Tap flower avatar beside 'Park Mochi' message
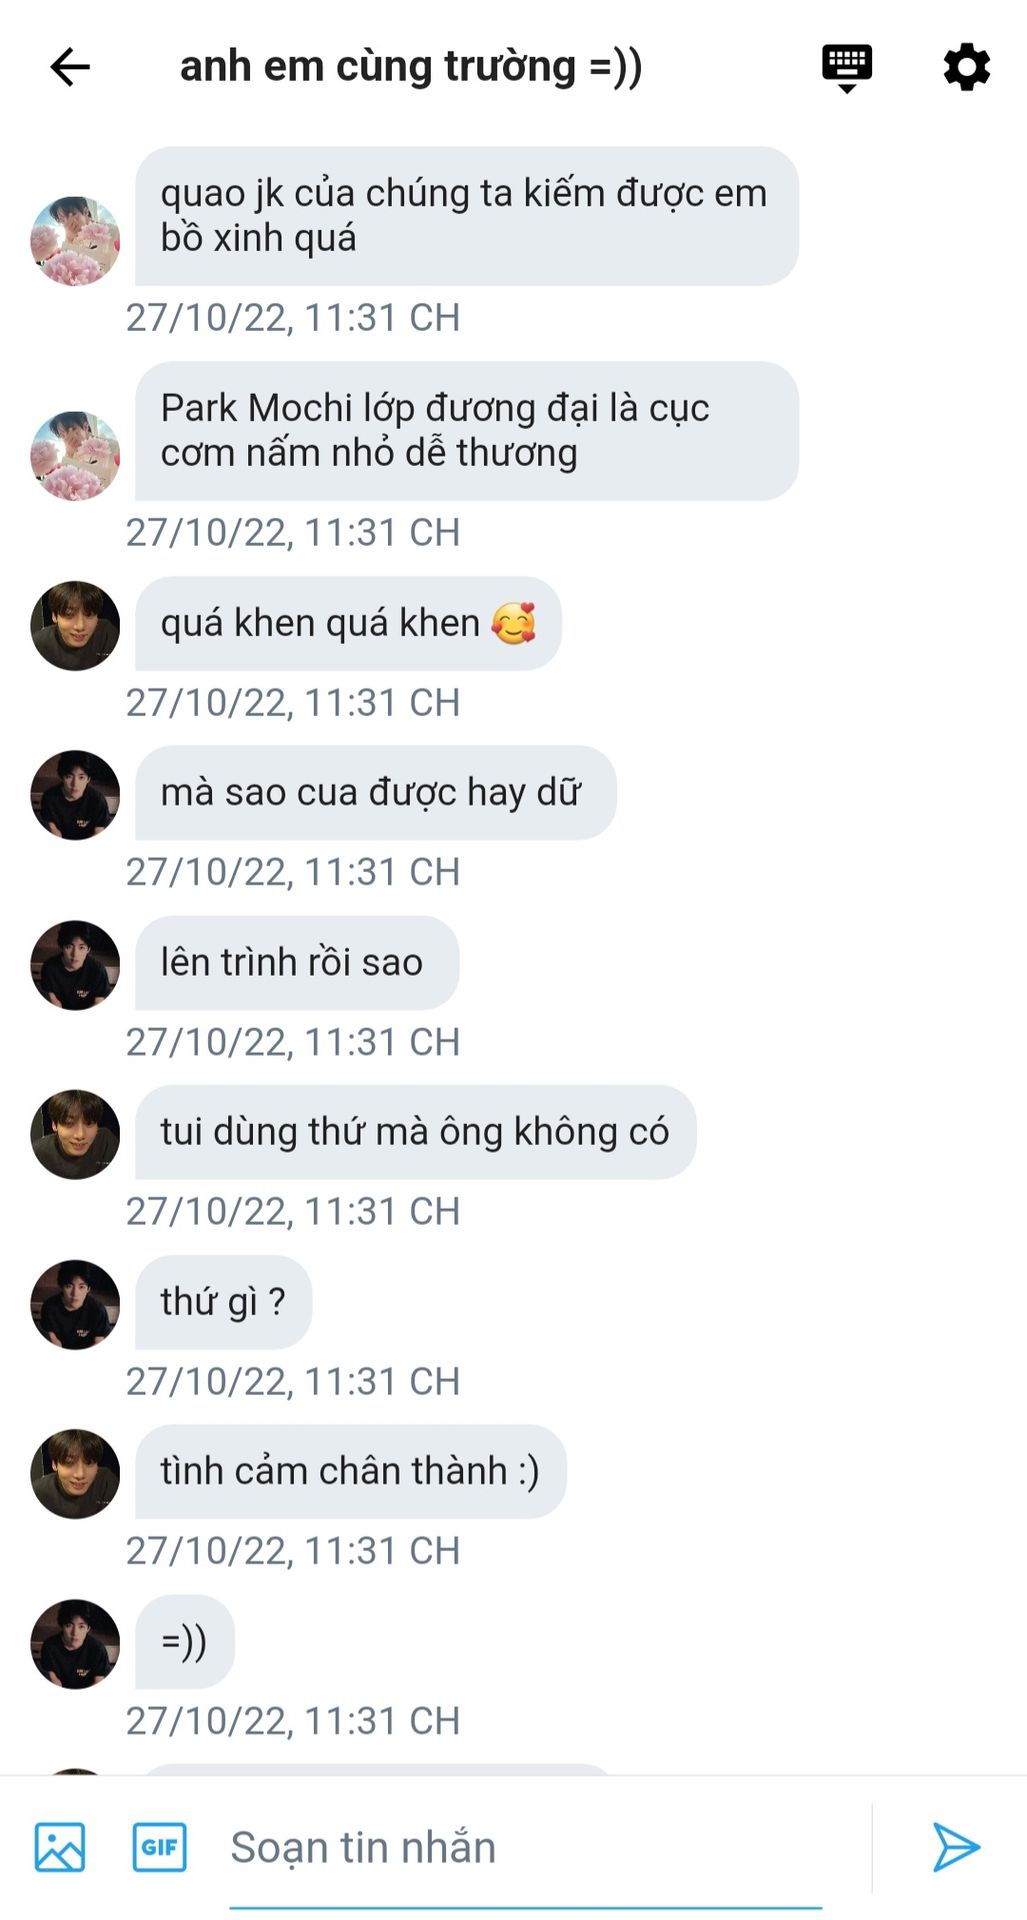Screen dimensions: 1027x1920 click(75, 456)
